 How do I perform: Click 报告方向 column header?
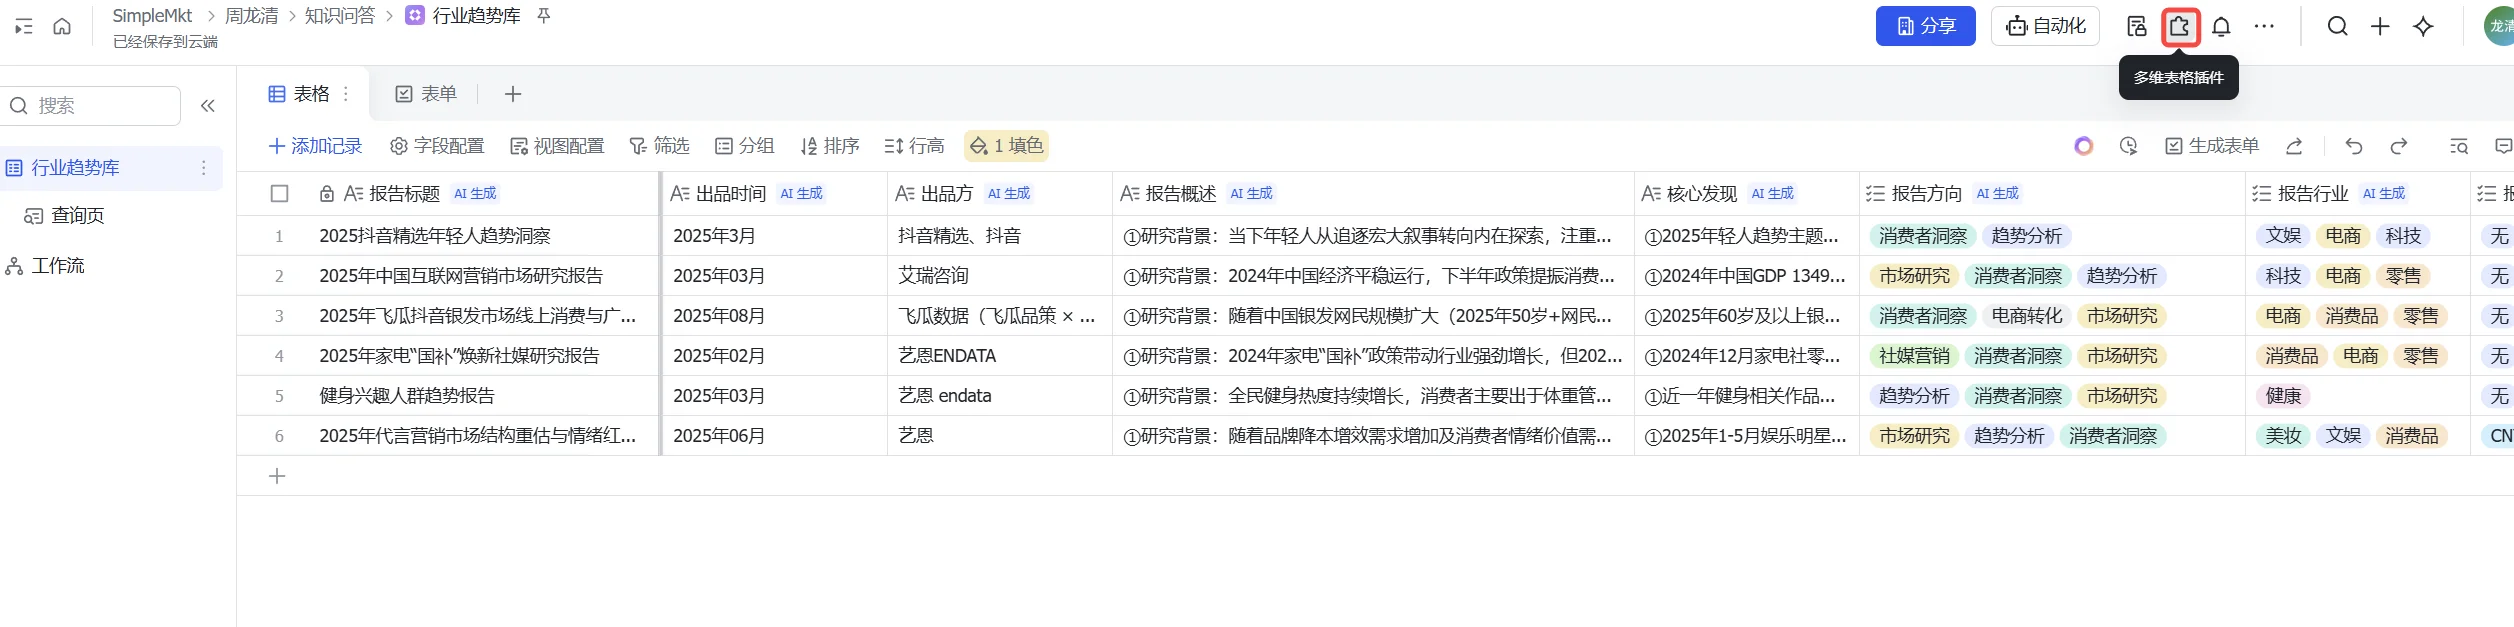coord(2052,194)
